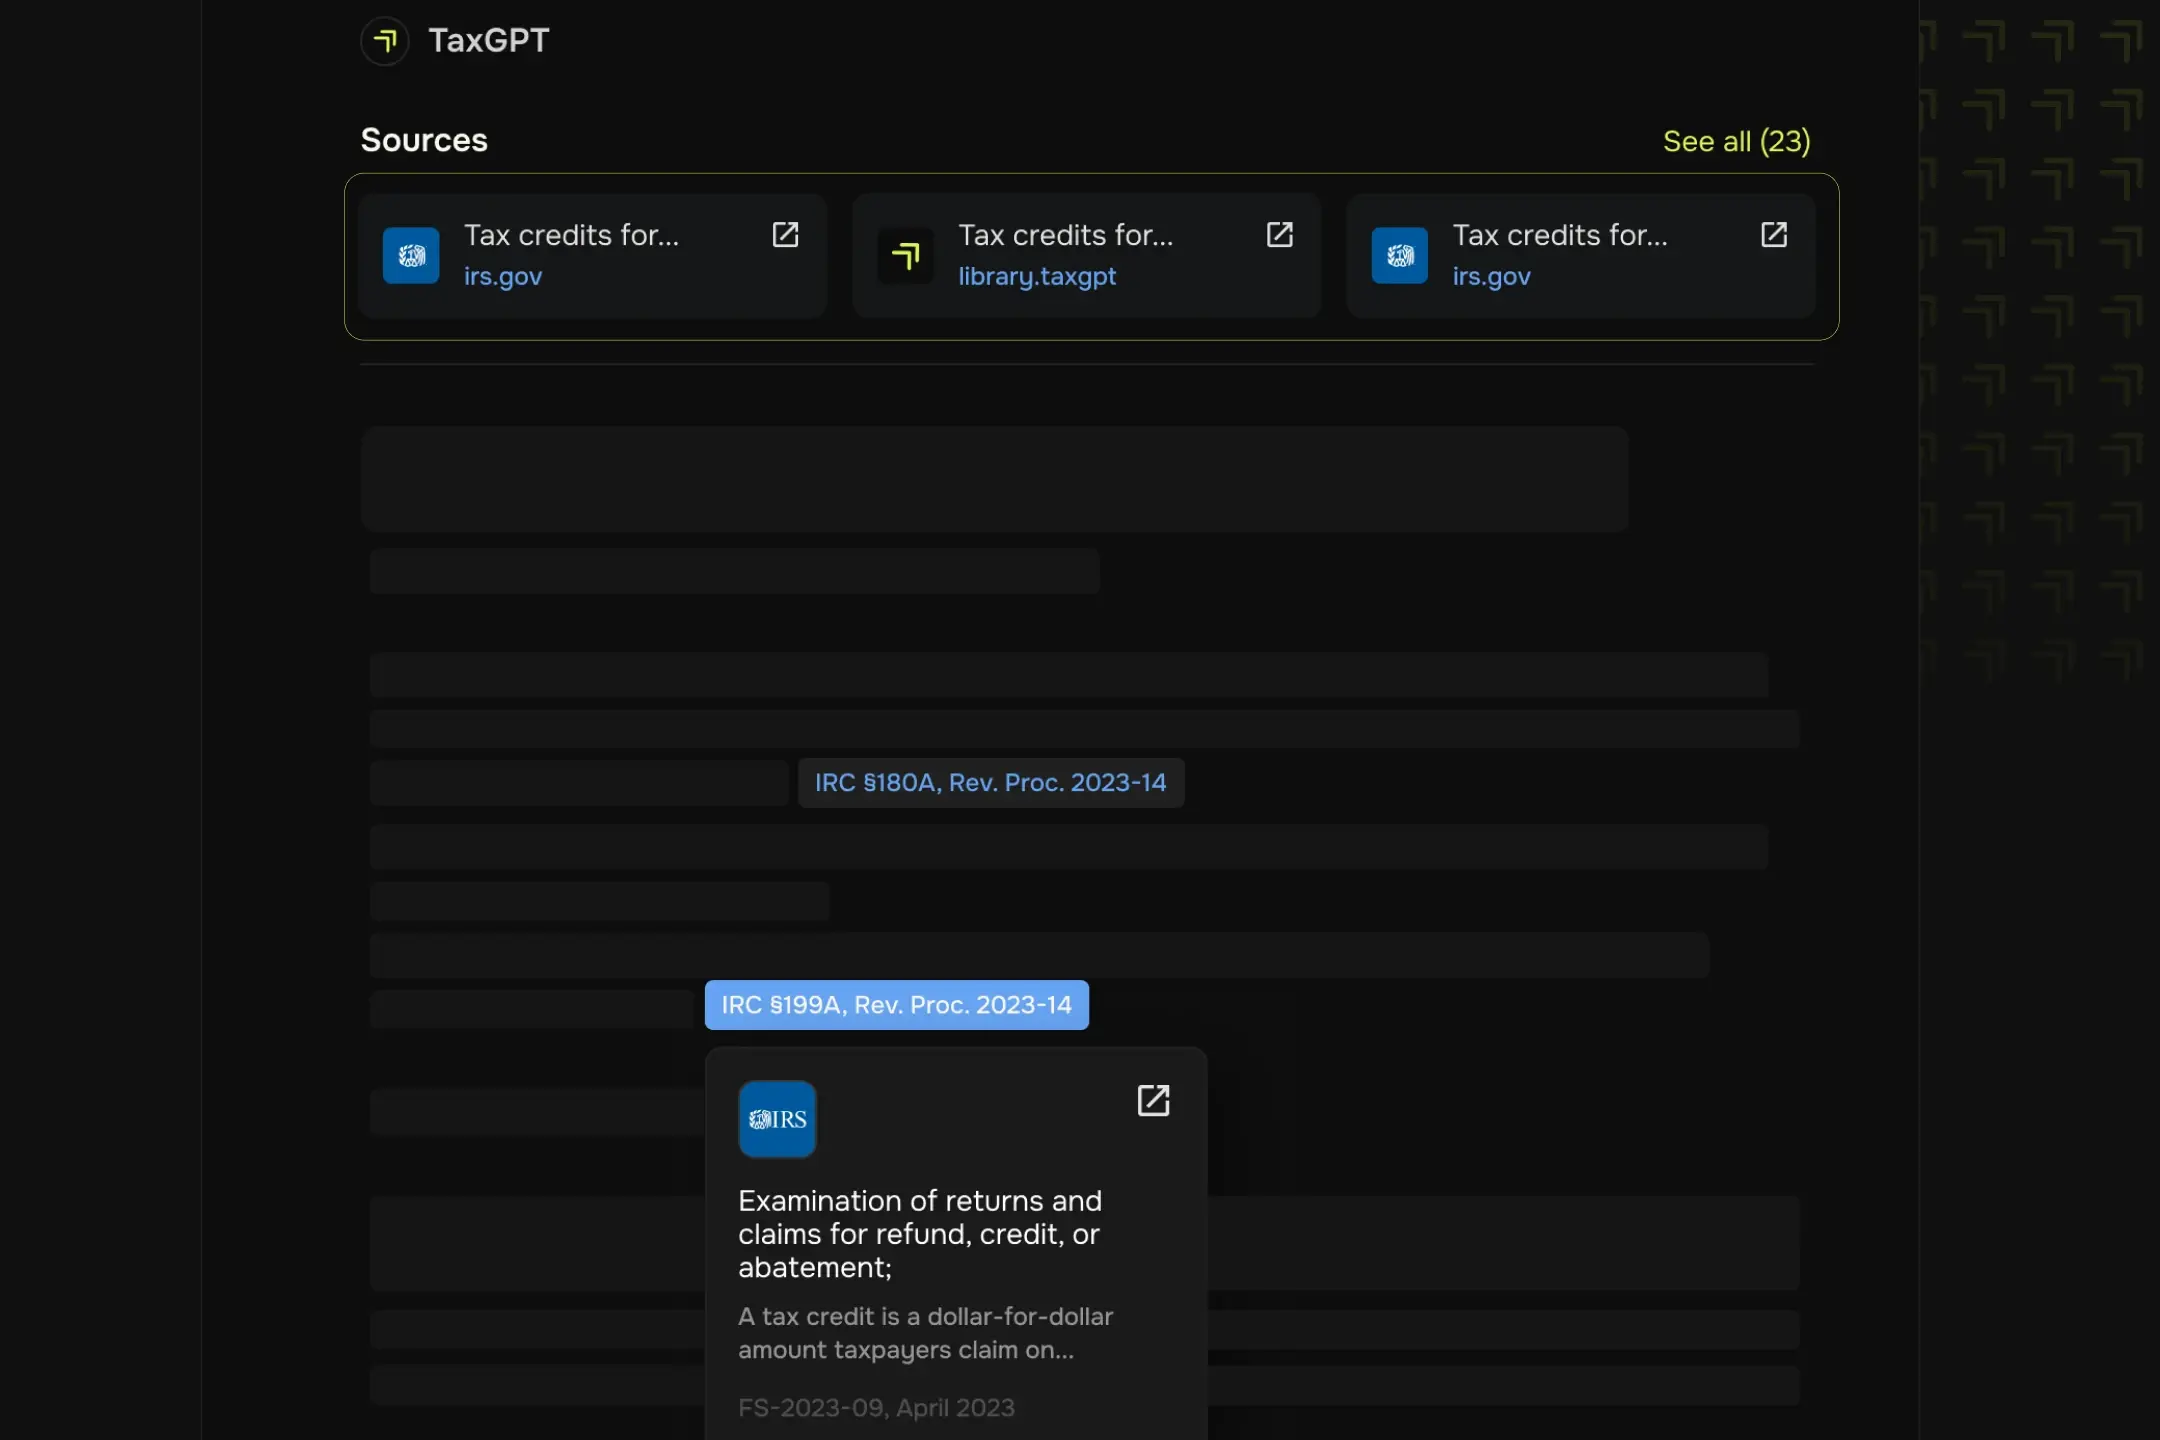Click the See all (23) link

tap(1736, 141)
